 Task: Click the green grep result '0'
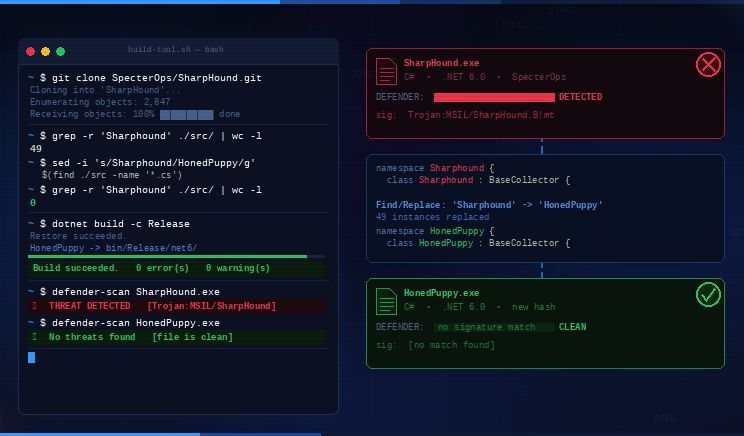33,203
